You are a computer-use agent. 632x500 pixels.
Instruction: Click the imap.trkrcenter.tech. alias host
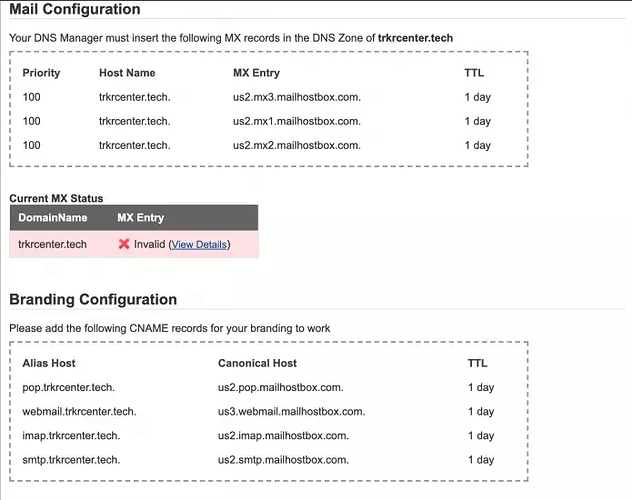pyautogui.click(x=73, y=435)
